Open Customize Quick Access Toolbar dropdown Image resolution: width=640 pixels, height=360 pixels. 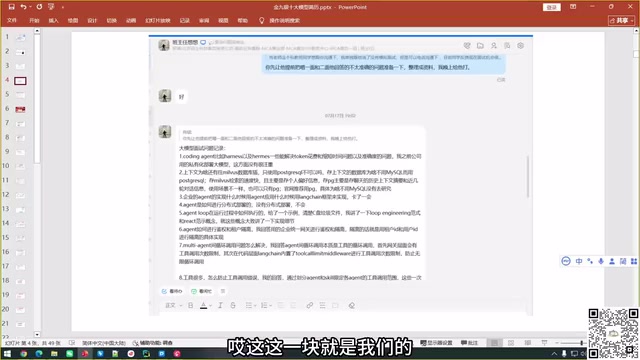[x=63, y=7]
